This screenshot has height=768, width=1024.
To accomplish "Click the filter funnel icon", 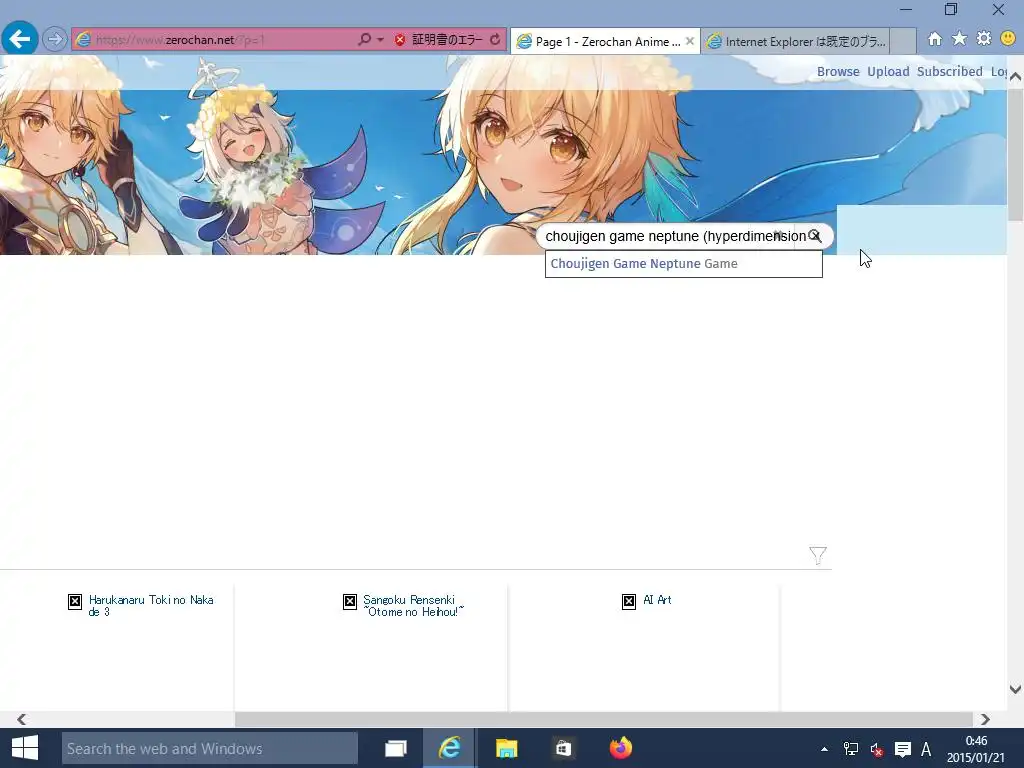I will pyautogui.click(x=818, y=555).
